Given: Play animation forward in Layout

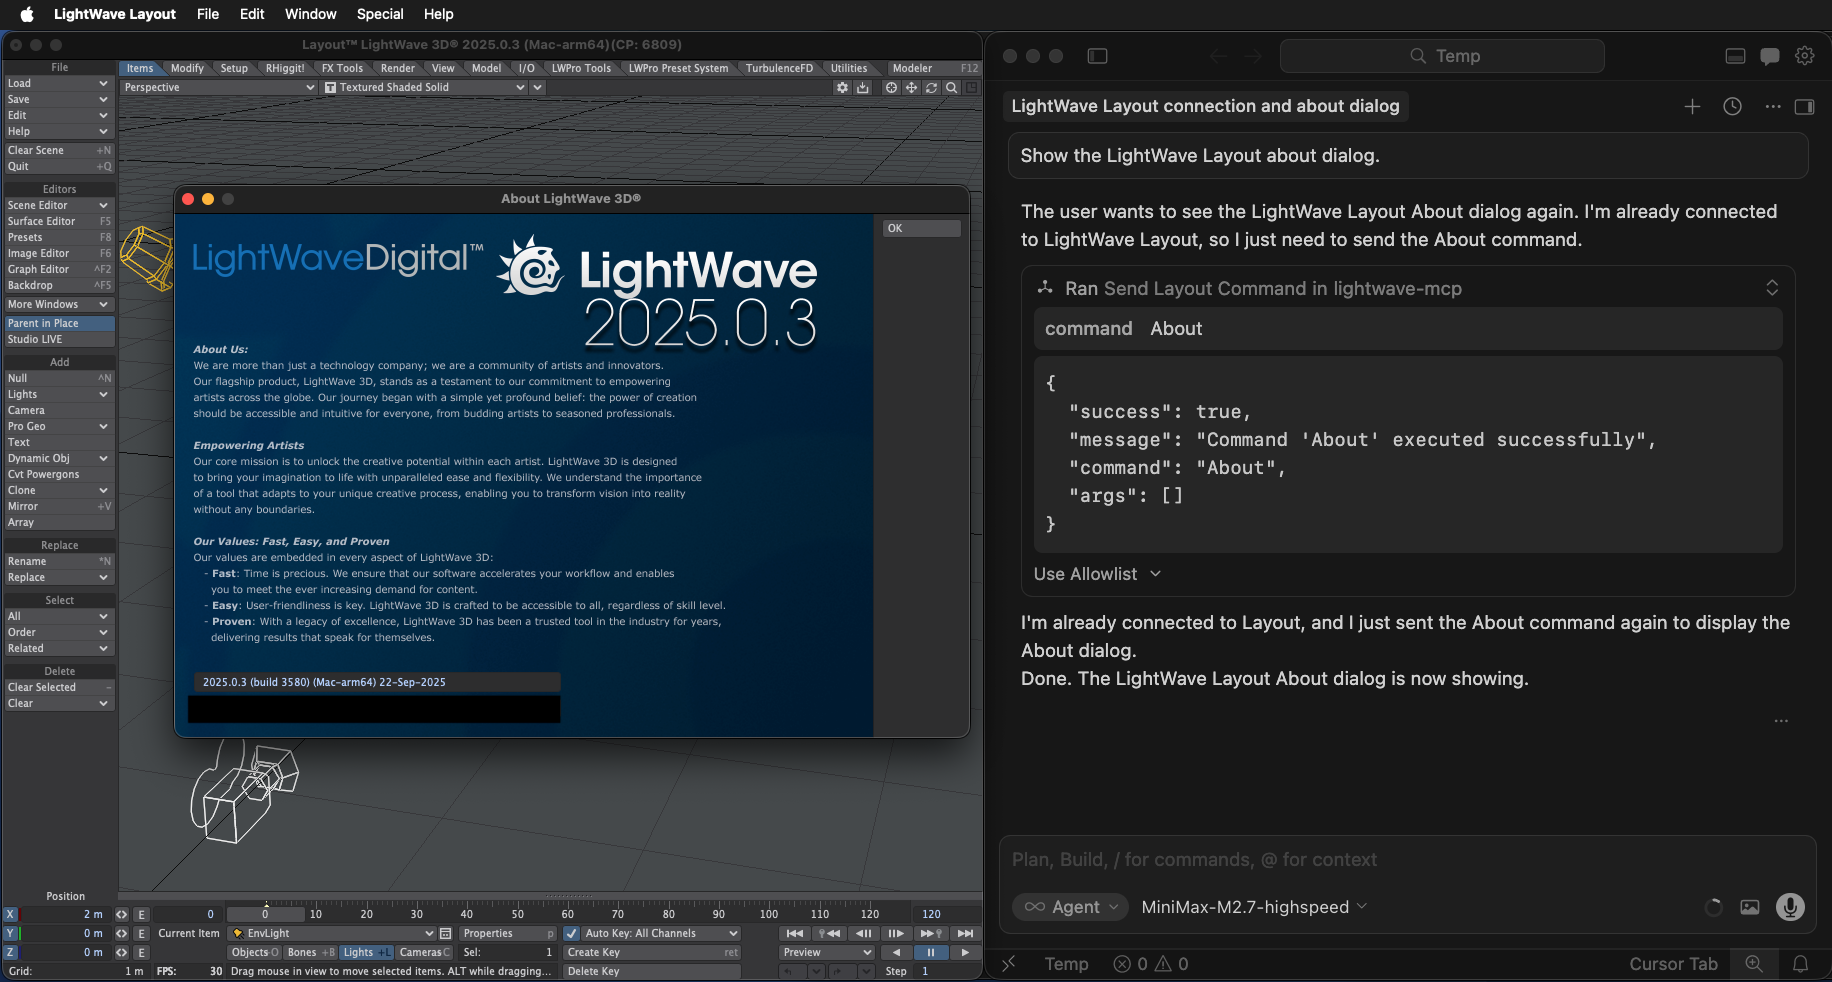Looking at the screenshot, I should (965, 952).
